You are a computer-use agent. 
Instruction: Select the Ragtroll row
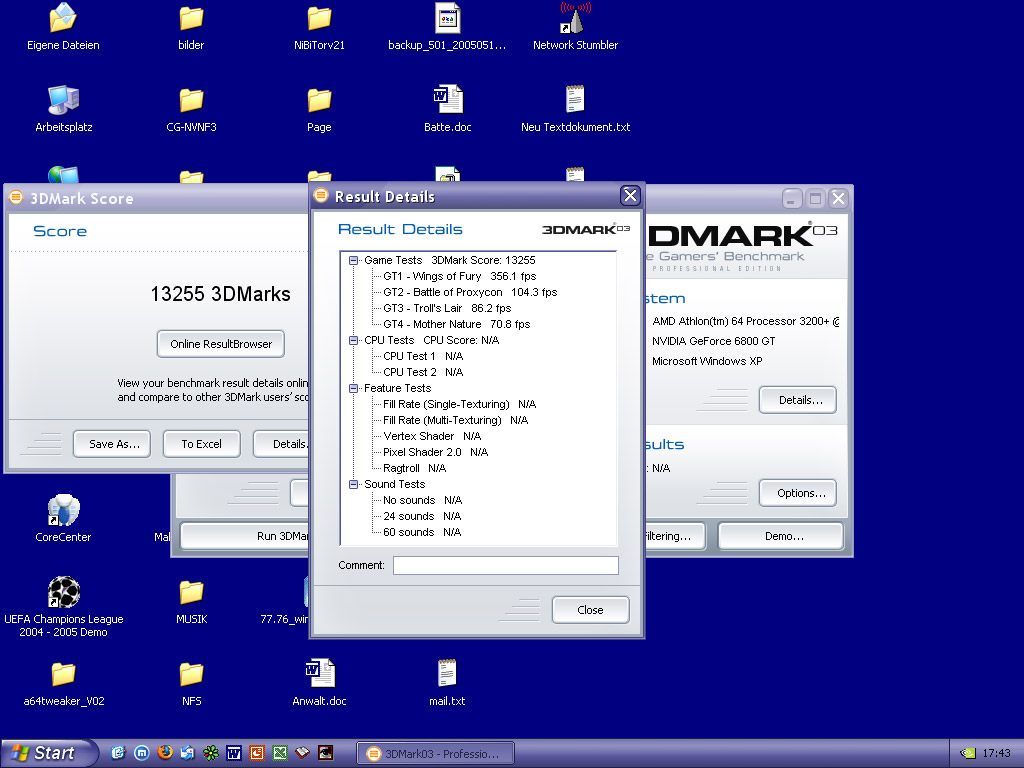coord(415,468)
